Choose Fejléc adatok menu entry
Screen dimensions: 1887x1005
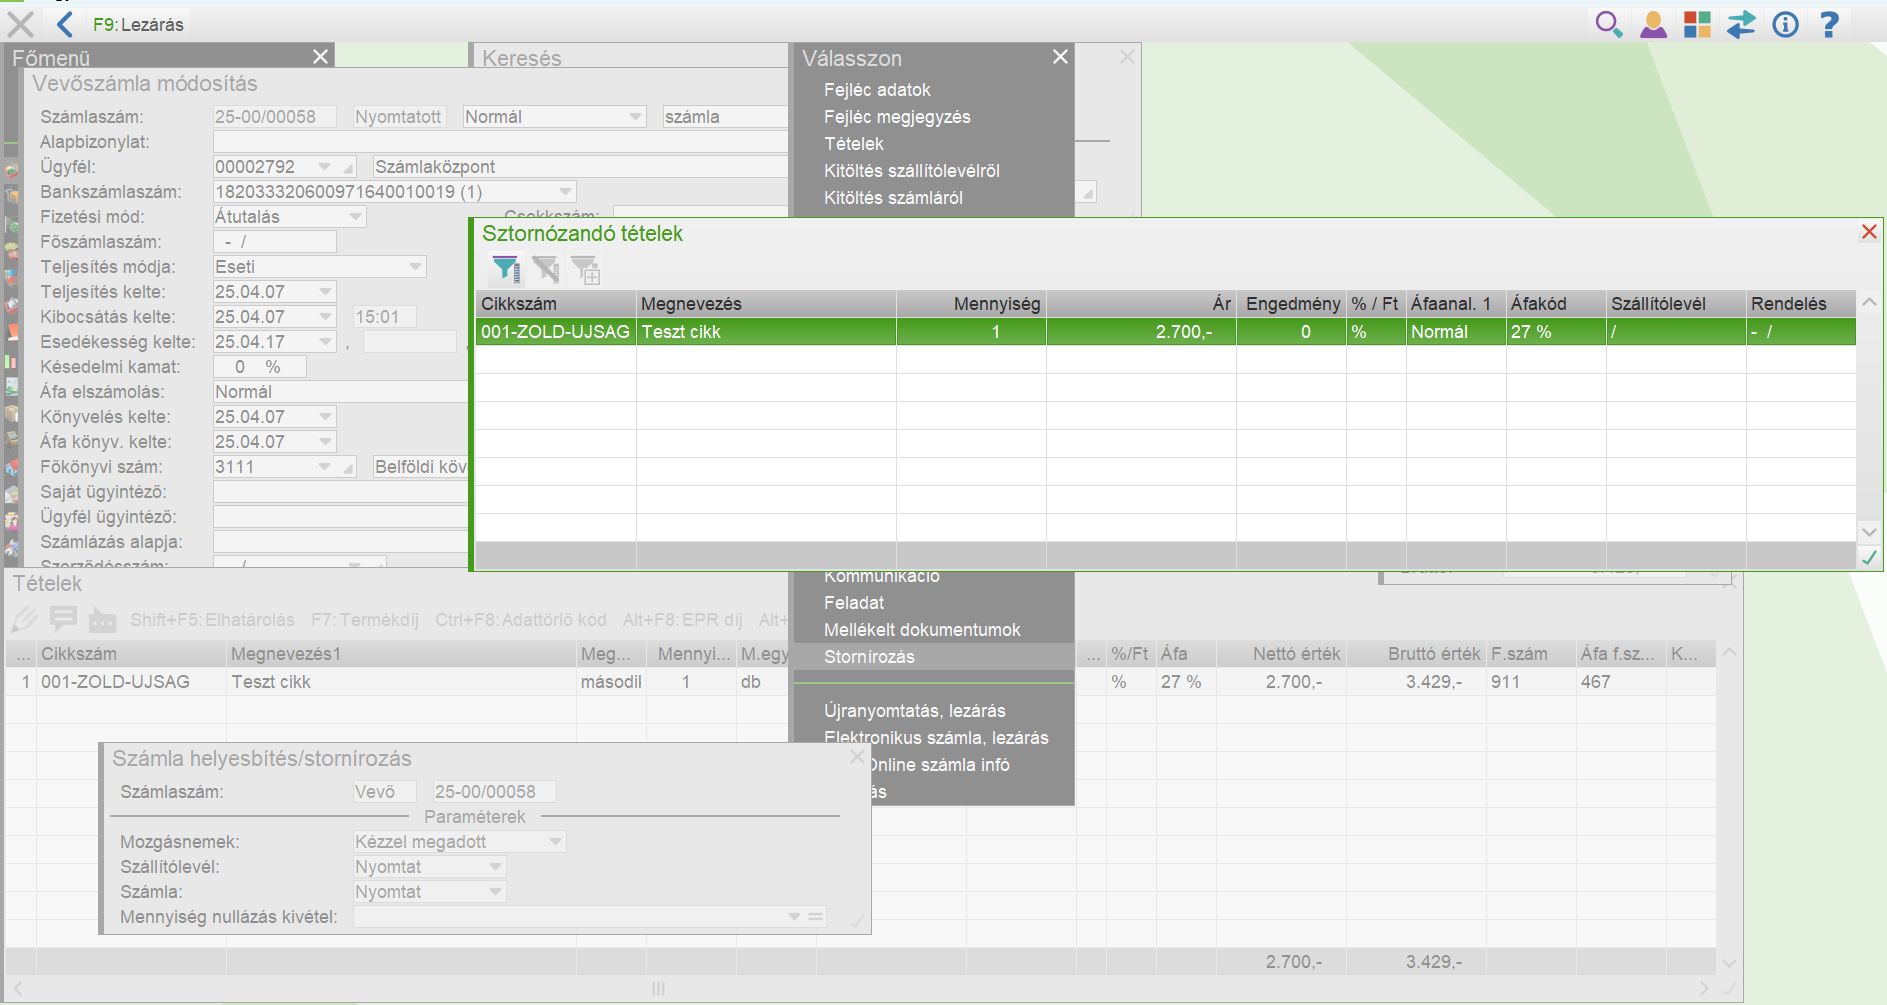click(x=877, y=90)
